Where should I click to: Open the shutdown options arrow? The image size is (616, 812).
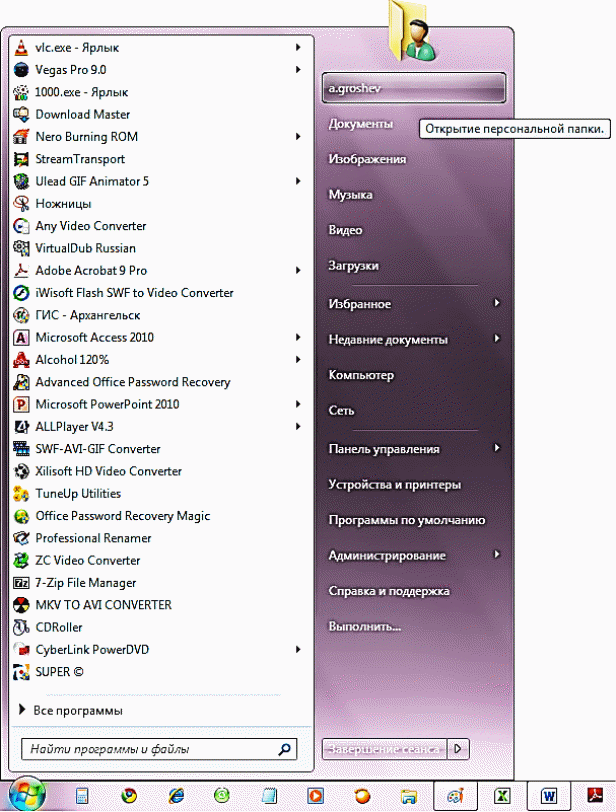coord(458,749)
